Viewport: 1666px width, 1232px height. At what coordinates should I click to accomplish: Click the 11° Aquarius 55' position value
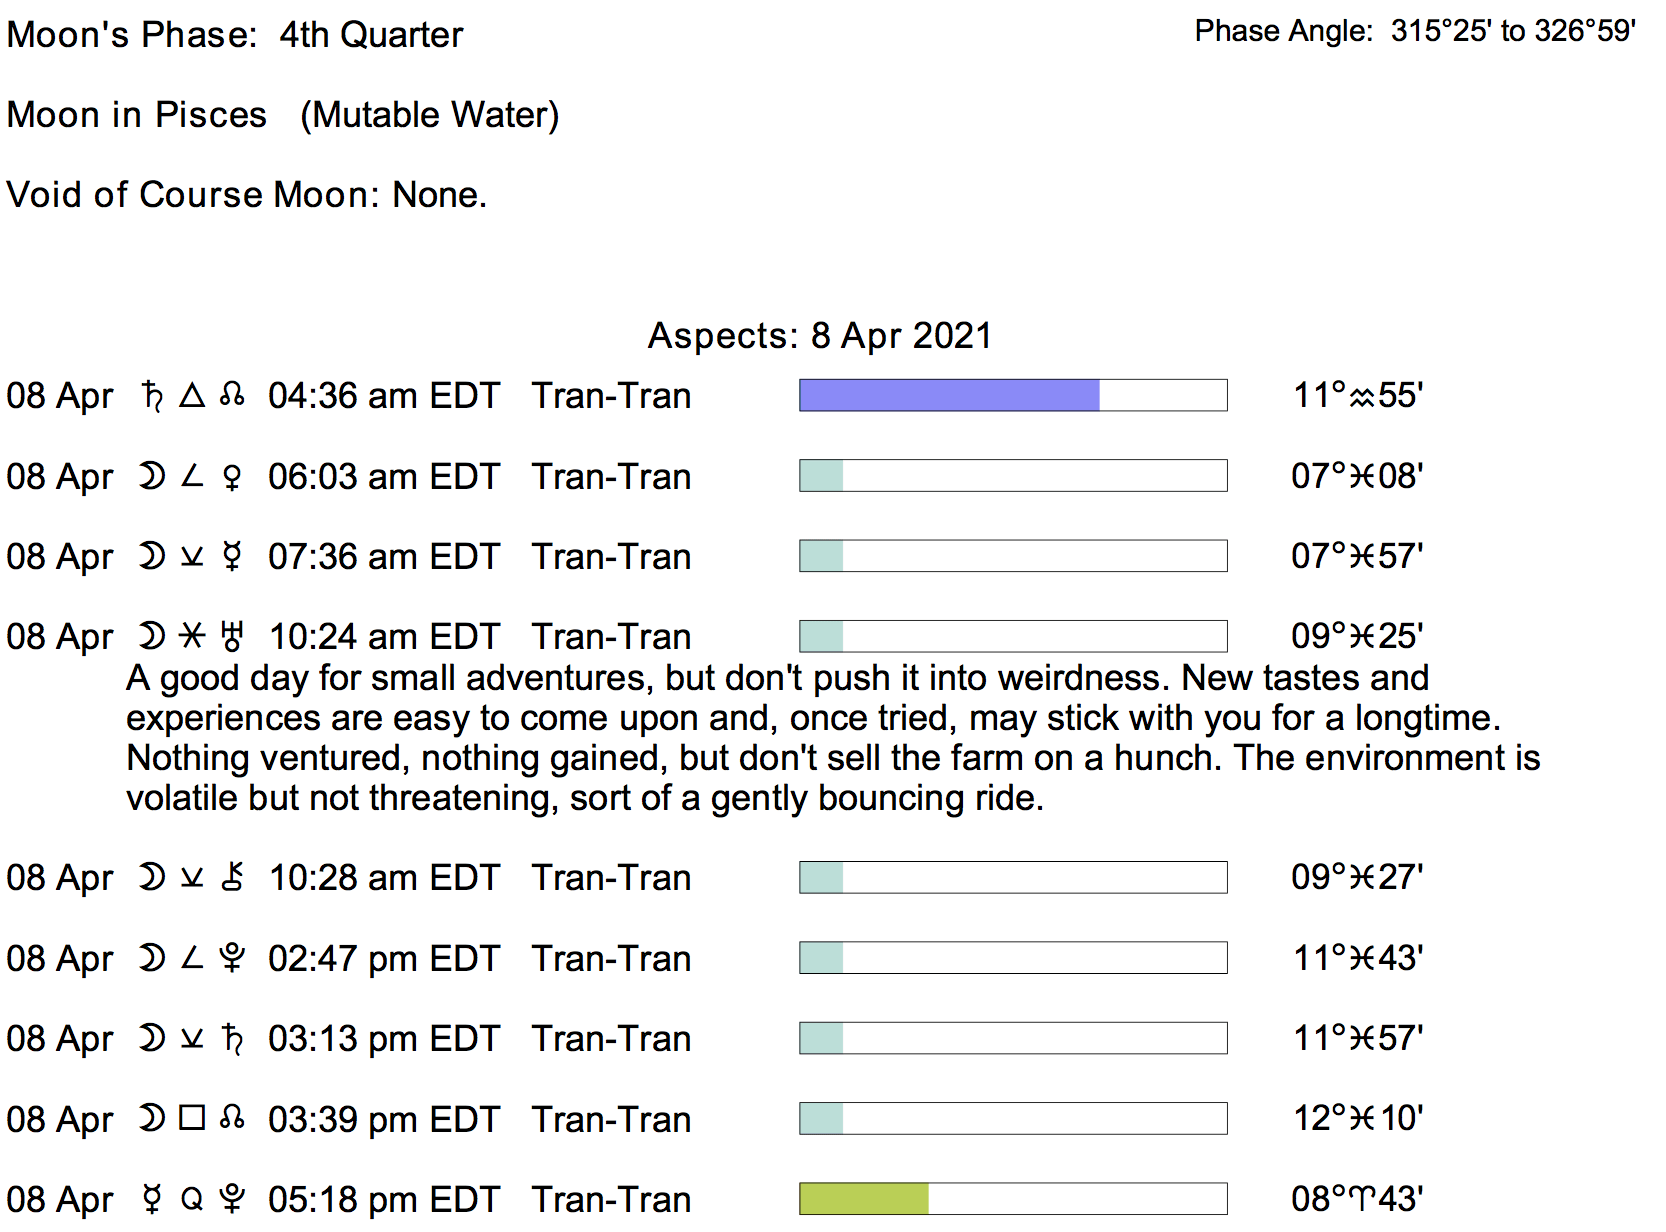tap(1357, 396)
